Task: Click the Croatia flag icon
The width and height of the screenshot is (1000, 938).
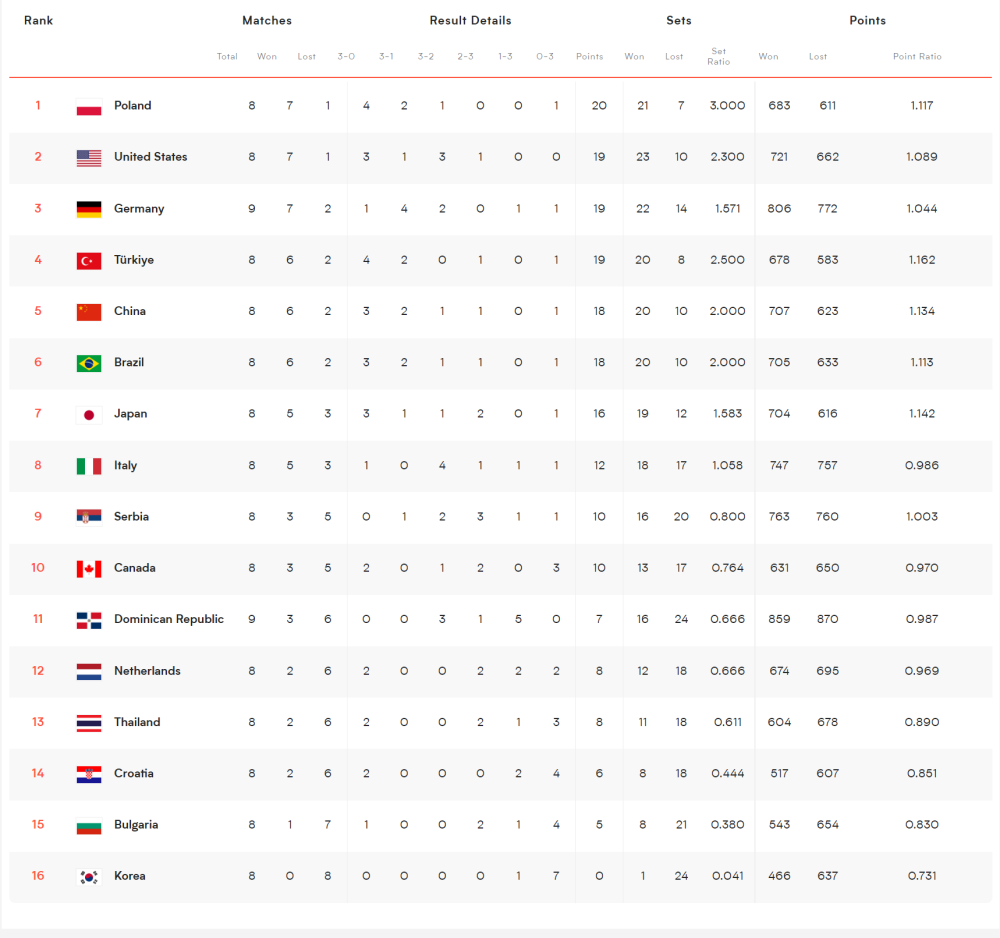Action: pyautogui.click(x=89, y=774)
